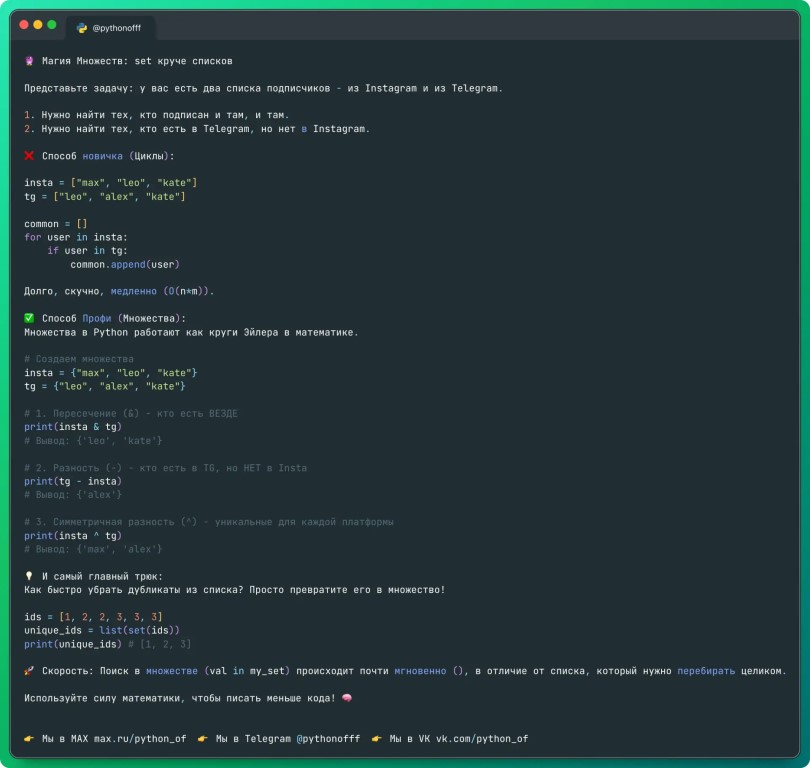Click the red cross mark before Способ новичка
810x768 pixels.
(30, 156)
